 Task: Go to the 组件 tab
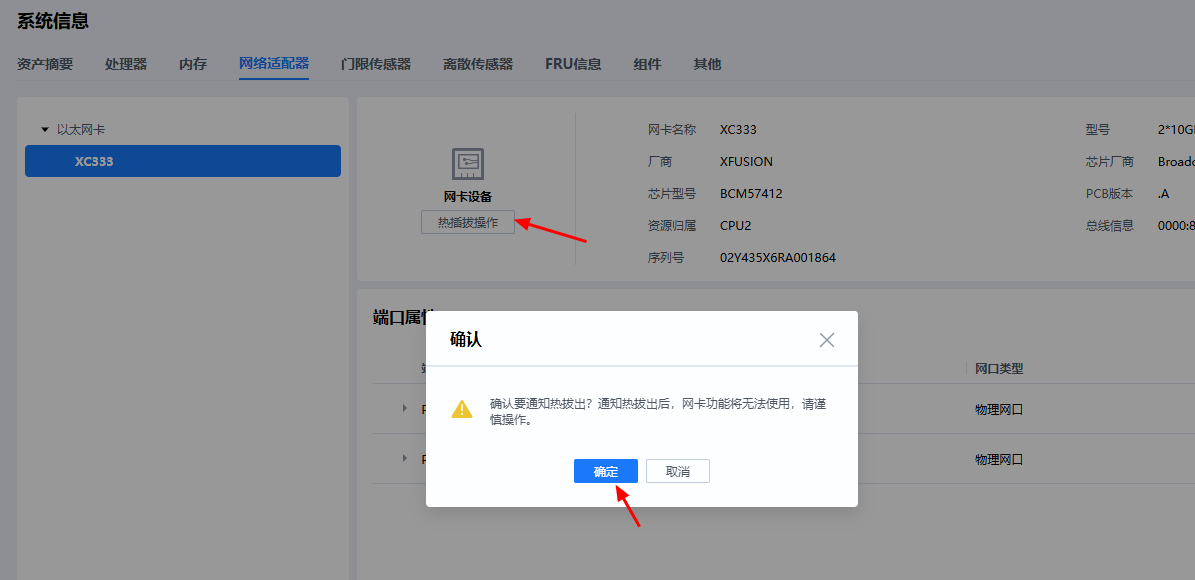[x=647, y=64]
